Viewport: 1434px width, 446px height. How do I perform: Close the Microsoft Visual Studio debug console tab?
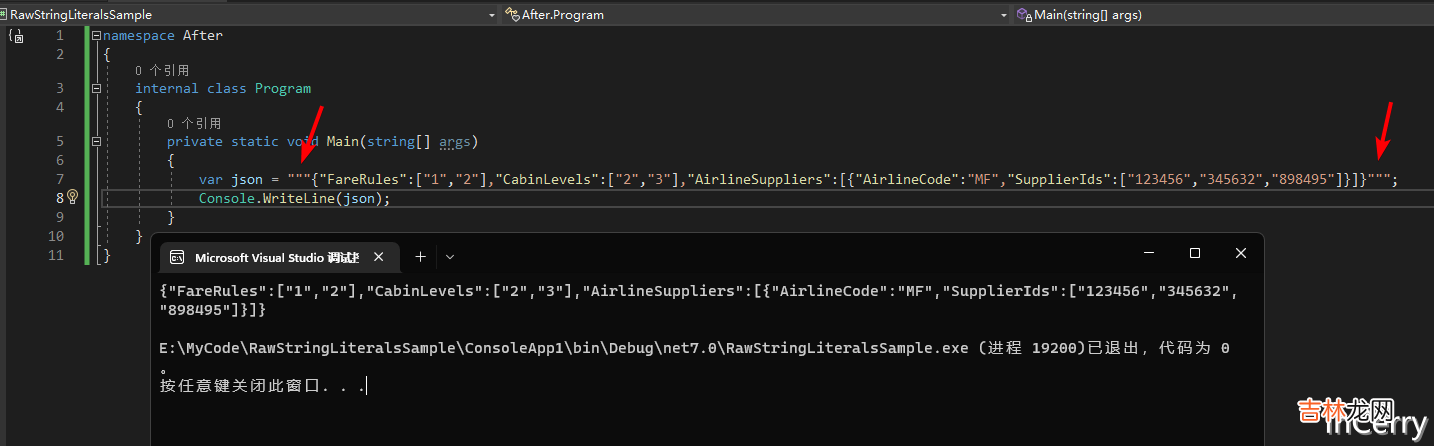click(379, 257)
